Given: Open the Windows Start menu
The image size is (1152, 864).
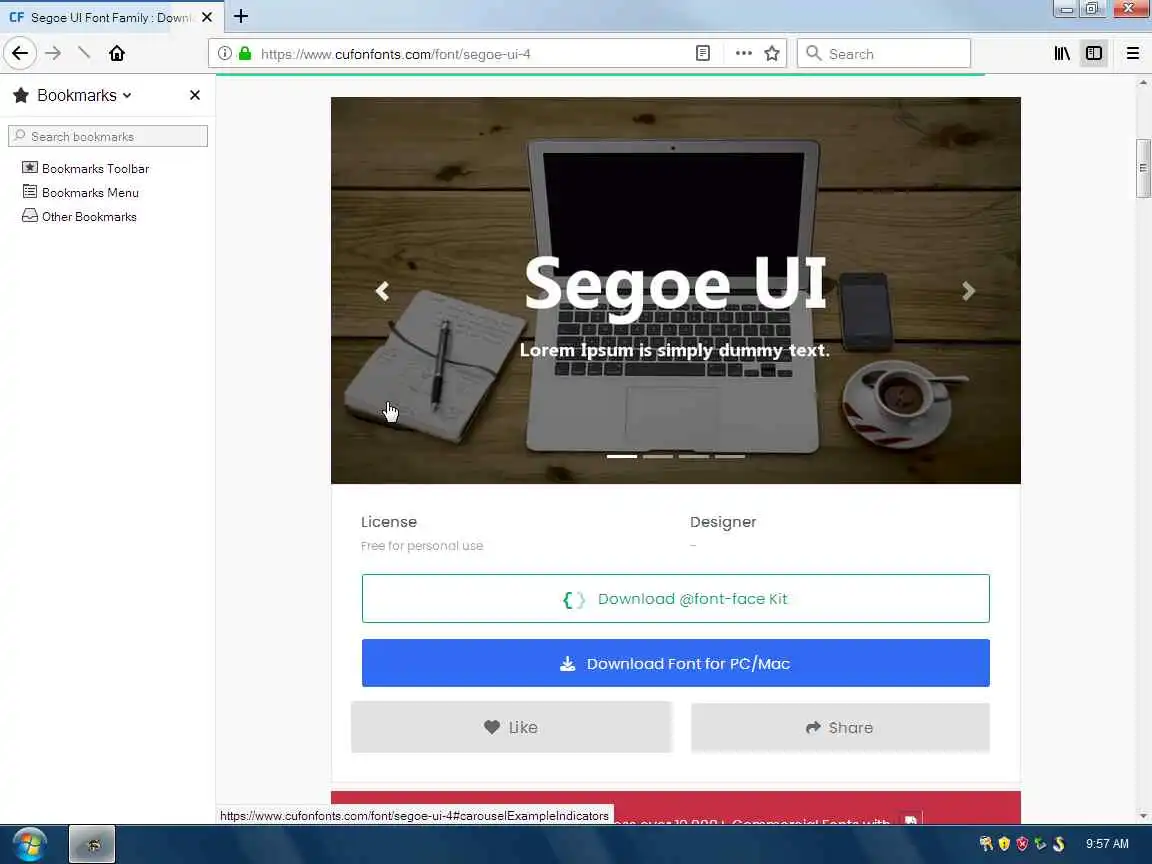Looking at the screenshot, I should click(x=29, y=844).
